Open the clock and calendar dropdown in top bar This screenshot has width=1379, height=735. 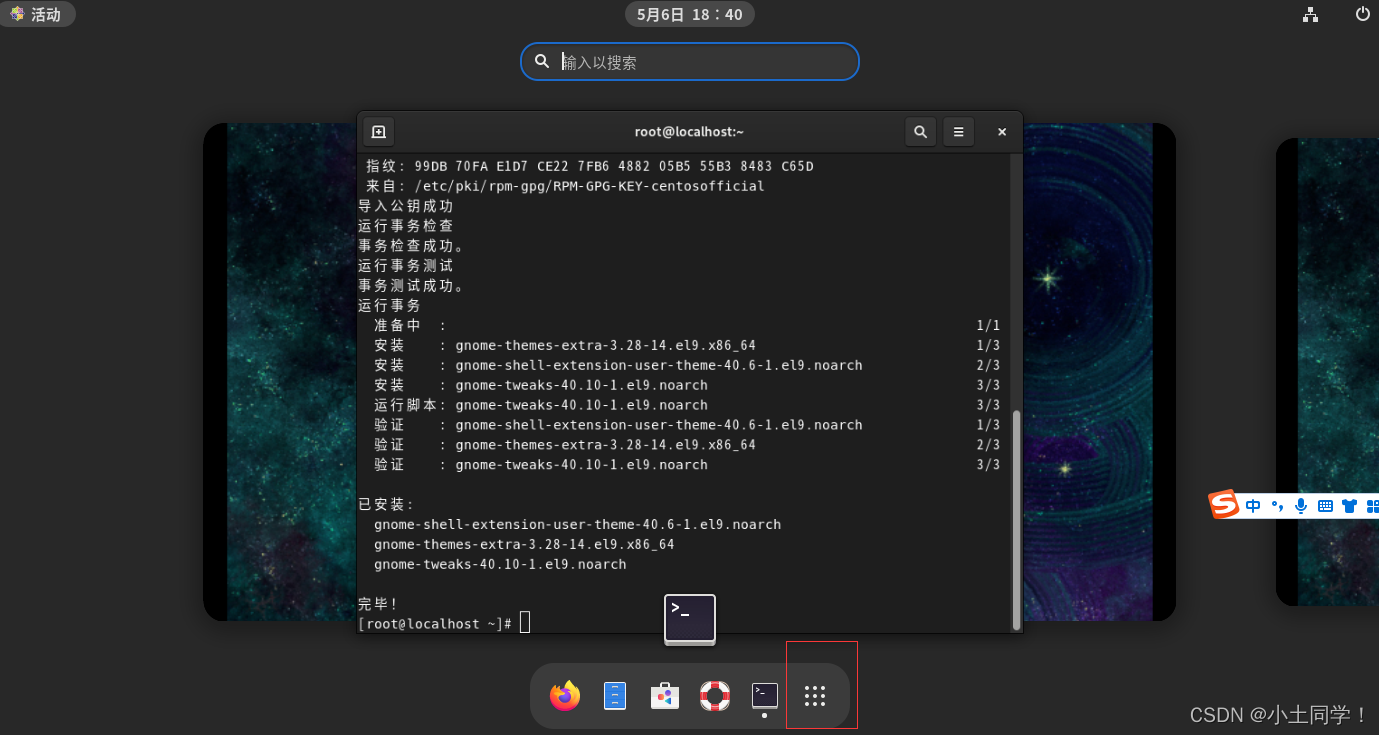point(689,14)
